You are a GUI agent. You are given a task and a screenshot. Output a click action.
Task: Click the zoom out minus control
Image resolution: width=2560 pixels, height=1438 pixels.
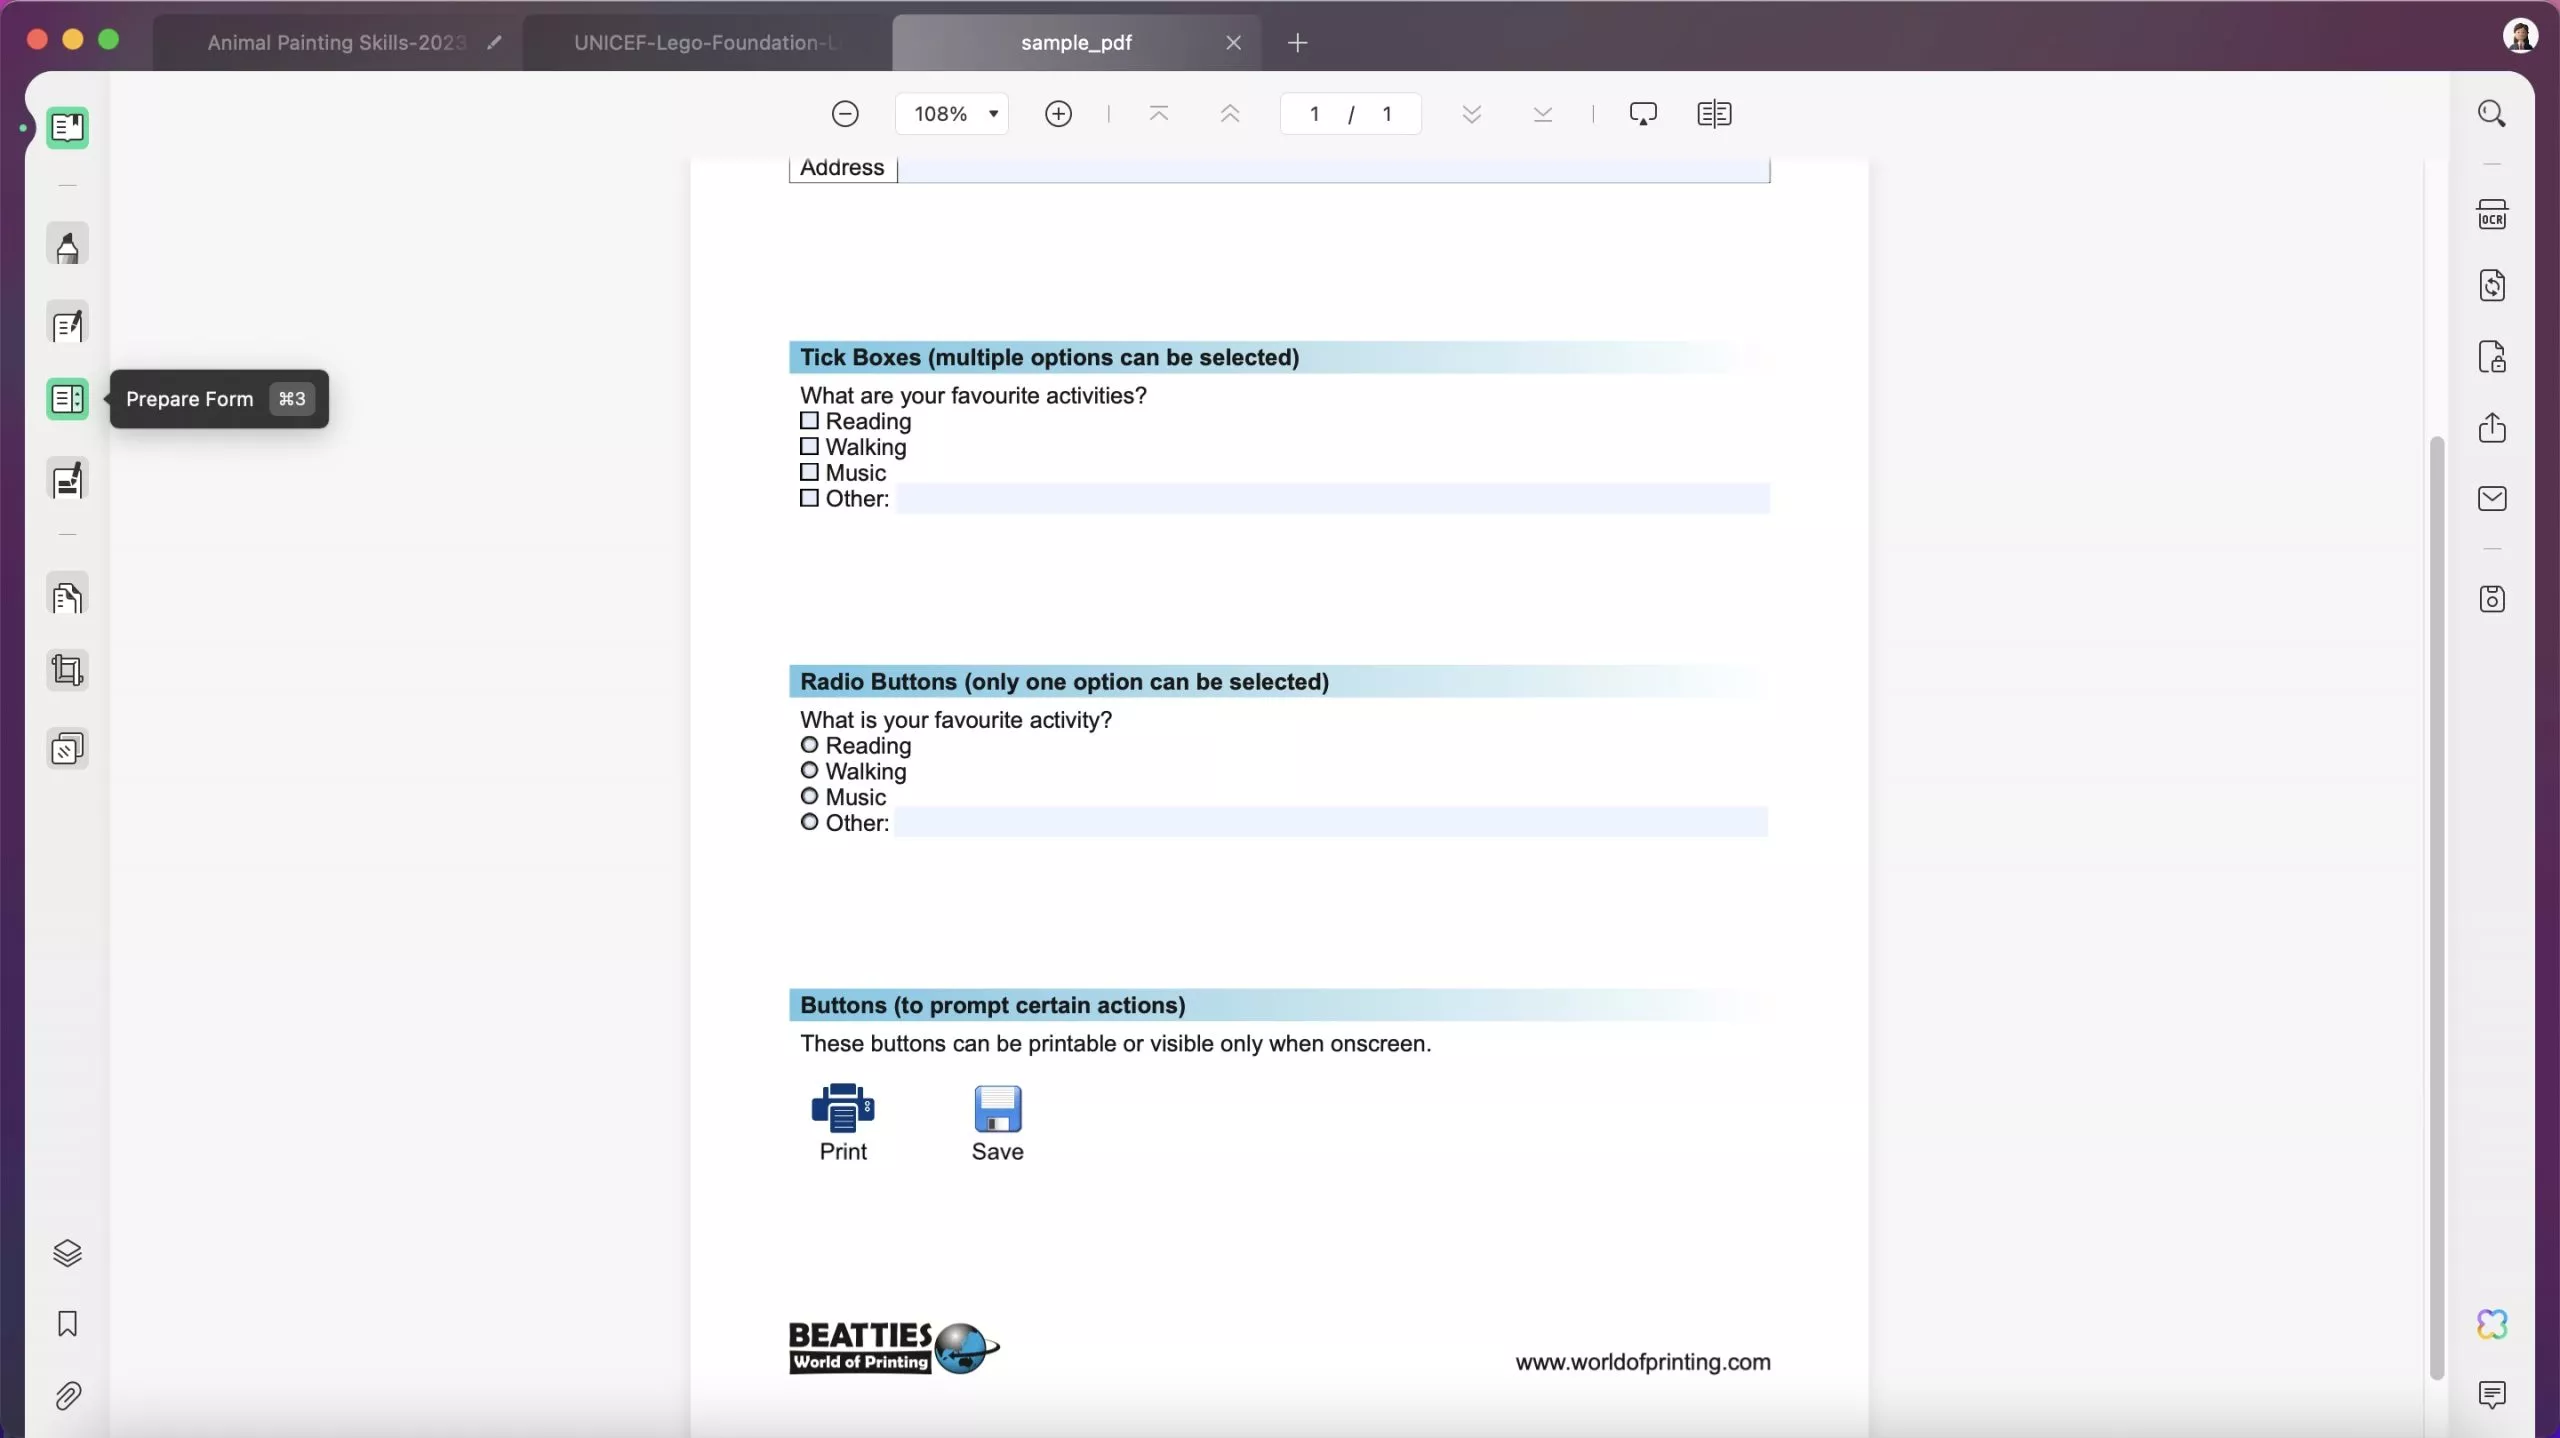(844, 113)
